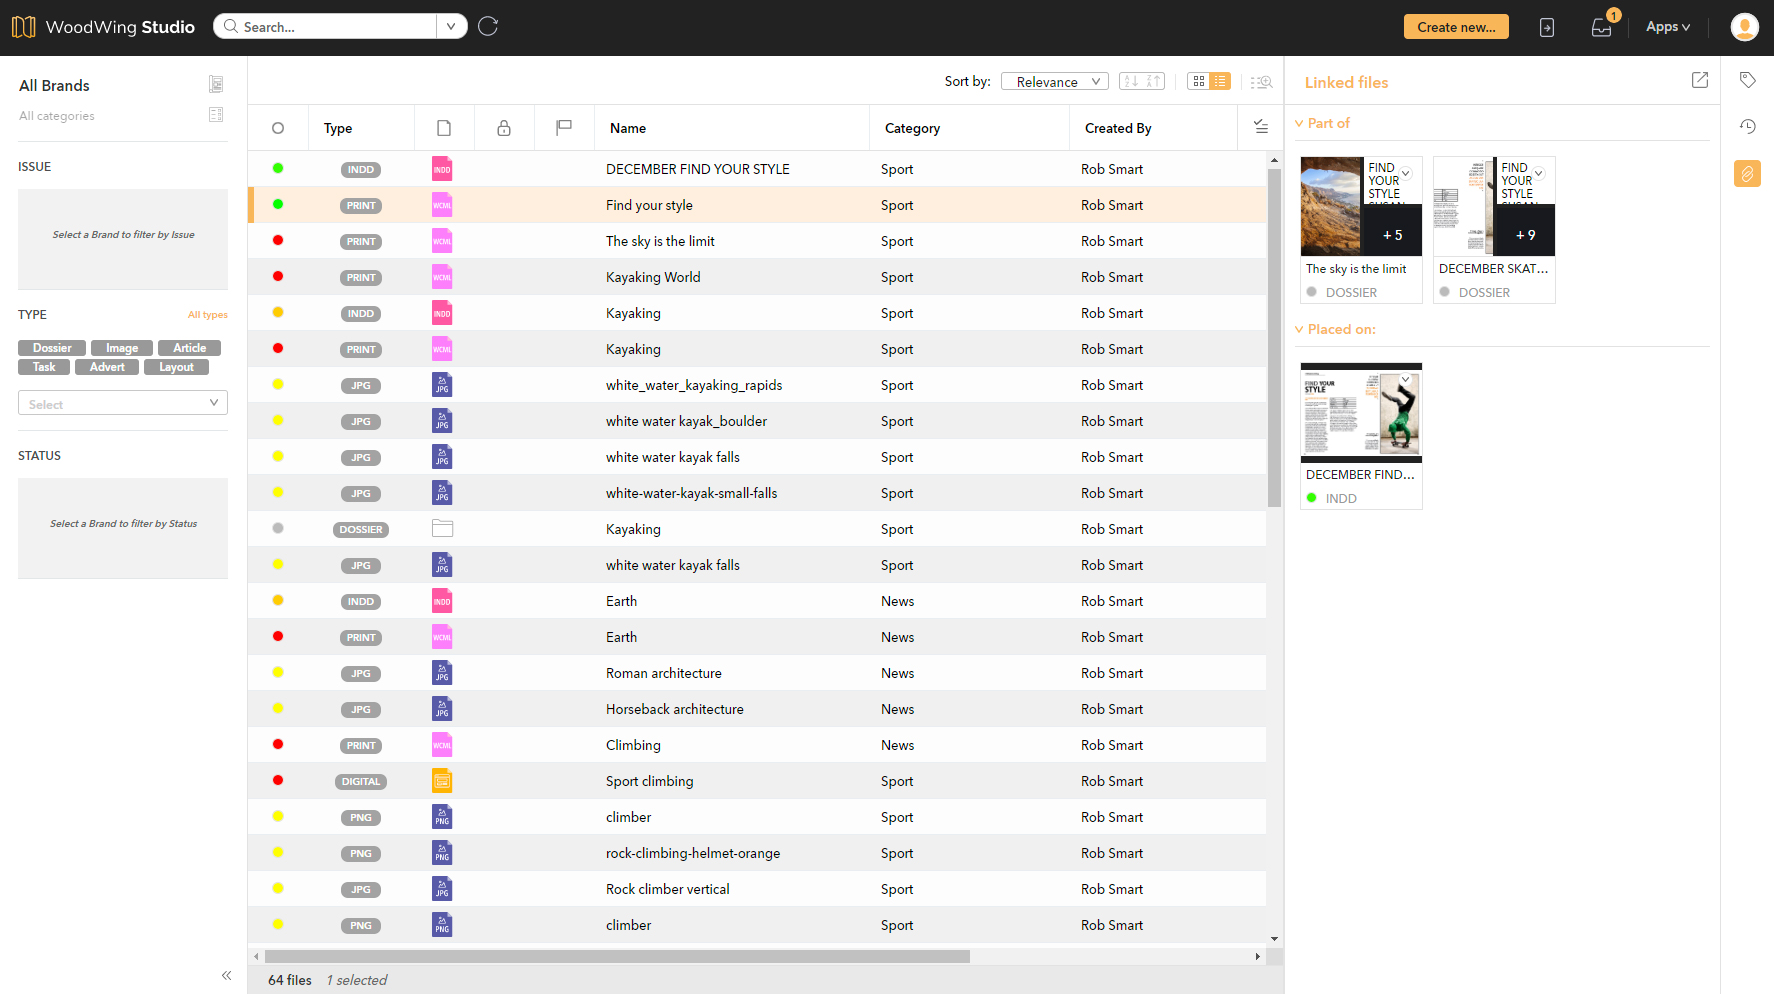Open the Linked files paperclip panel
The width and height of the screenshot is (1774, 994).
coord(1747,173)
